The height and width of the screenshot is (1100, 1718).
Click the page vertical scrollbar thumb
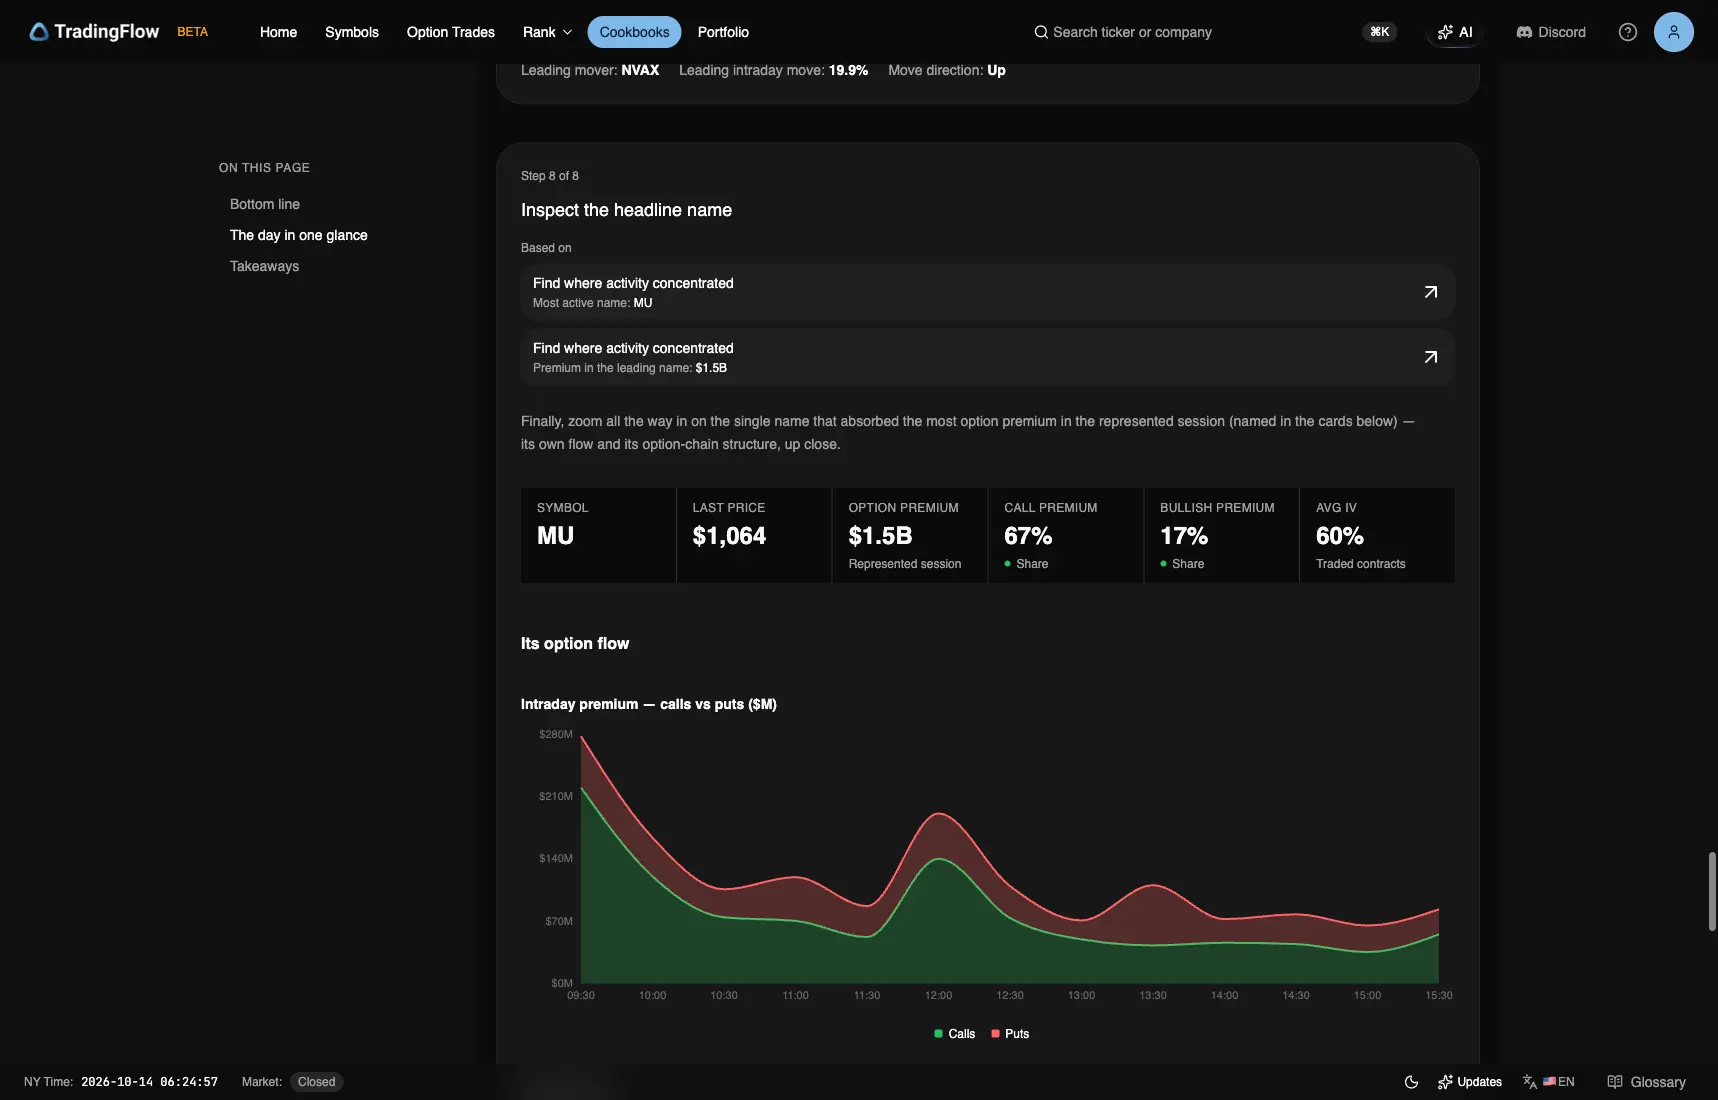coord(1712,891)
